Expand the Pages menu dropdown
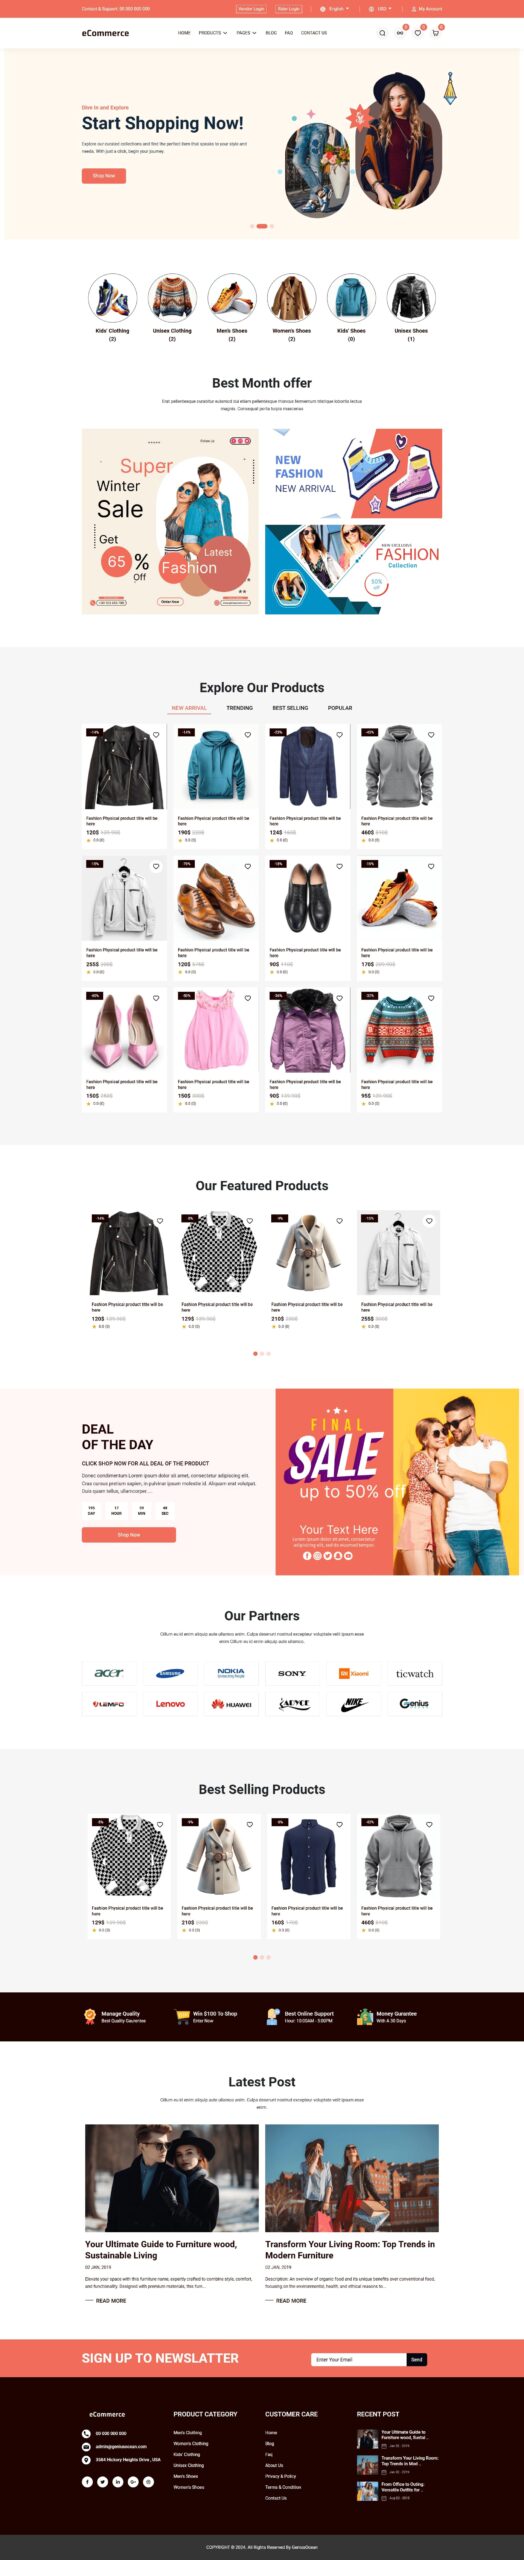524x2560 pixels. point(246,33)
